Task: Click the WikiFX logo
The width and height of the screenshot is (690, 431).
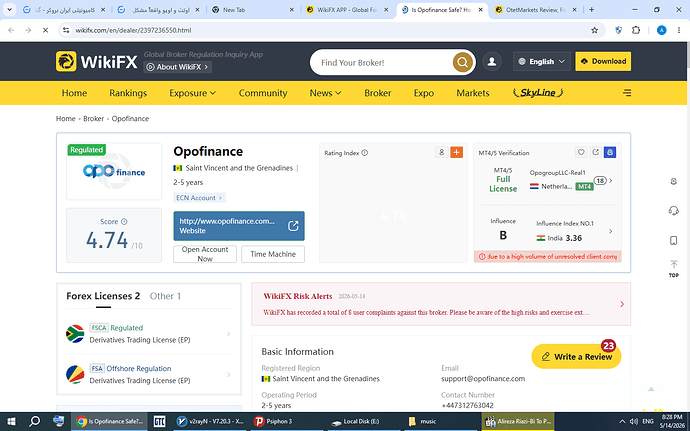Action: click(96, 62)
